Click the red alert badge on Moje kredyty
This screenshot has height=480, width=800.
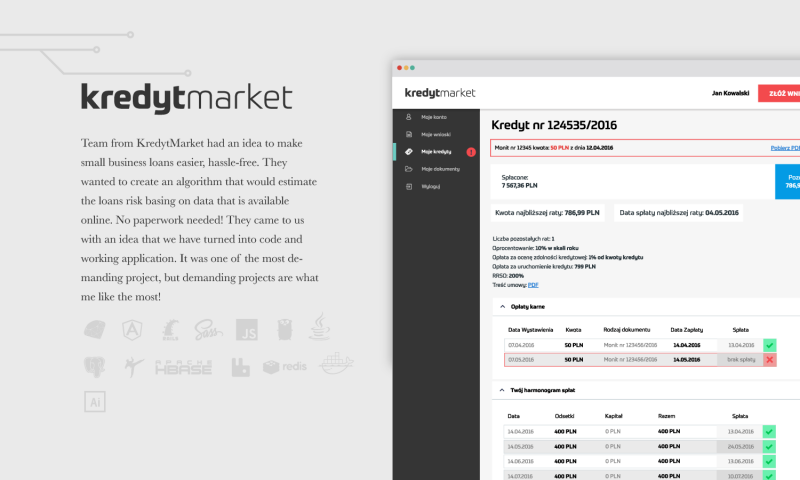tap(471, 152)
